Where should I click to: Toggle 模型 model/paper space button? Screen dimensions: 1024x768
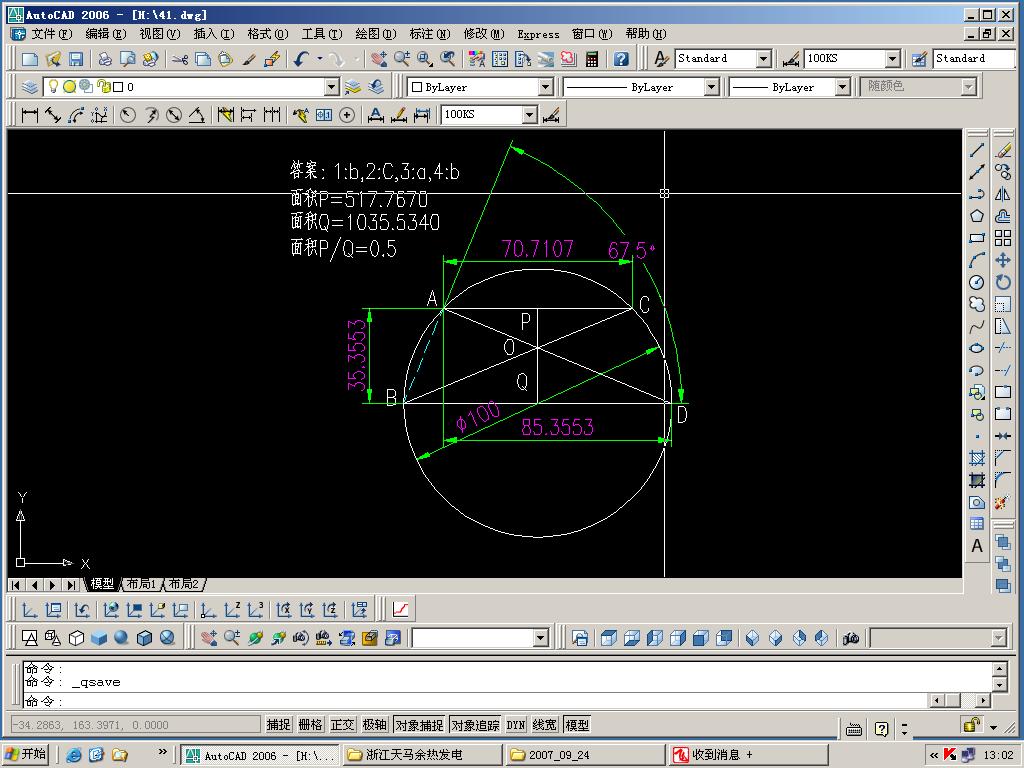[577, 725]
